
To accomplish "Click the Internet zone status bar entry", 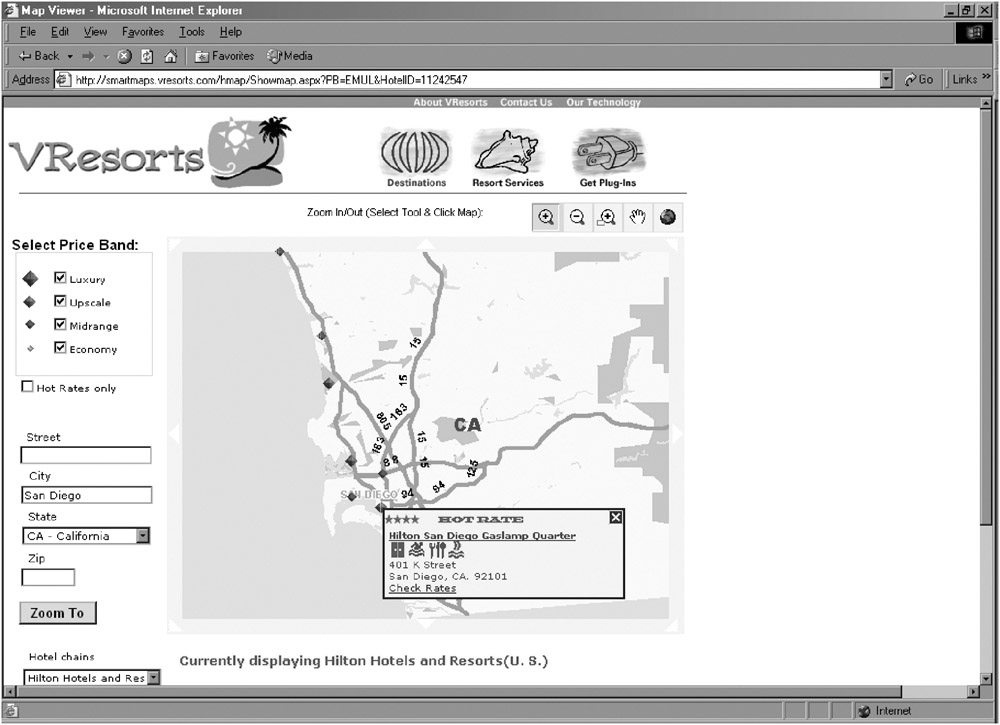I will pyautogui.click(x=885, y=711).
